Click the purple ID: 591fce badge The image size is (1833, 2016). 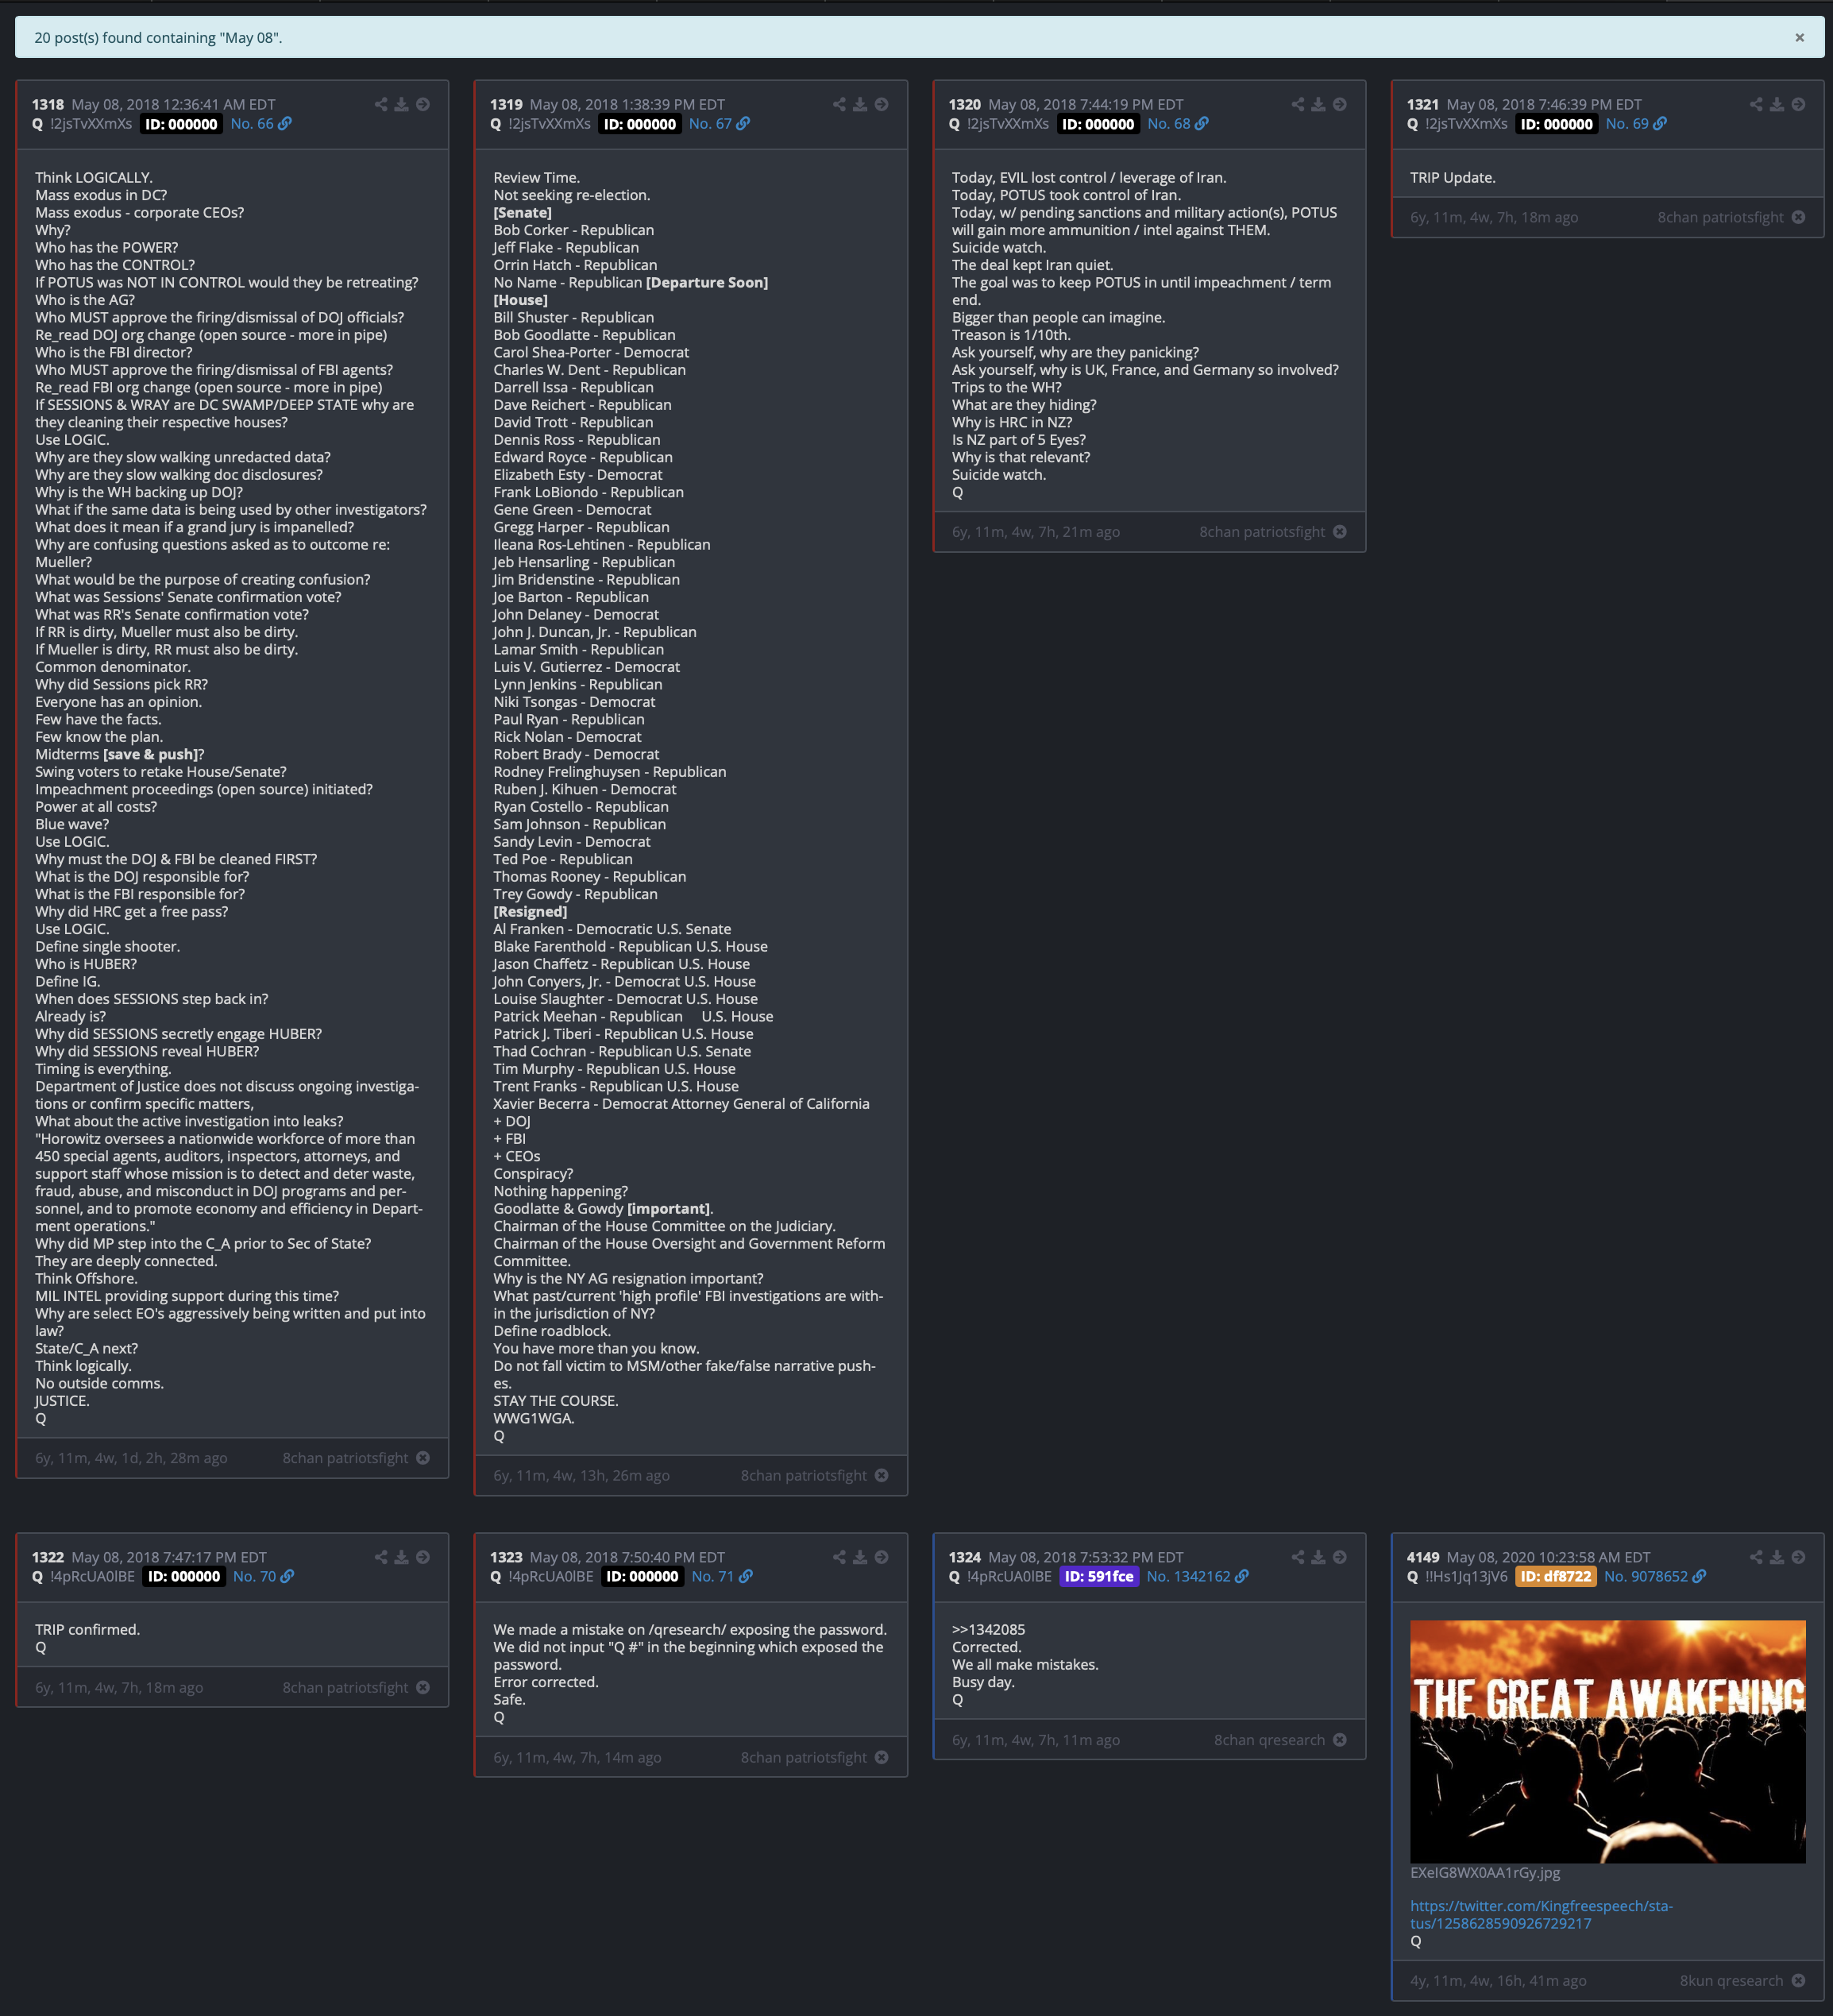(1099, 1576)
